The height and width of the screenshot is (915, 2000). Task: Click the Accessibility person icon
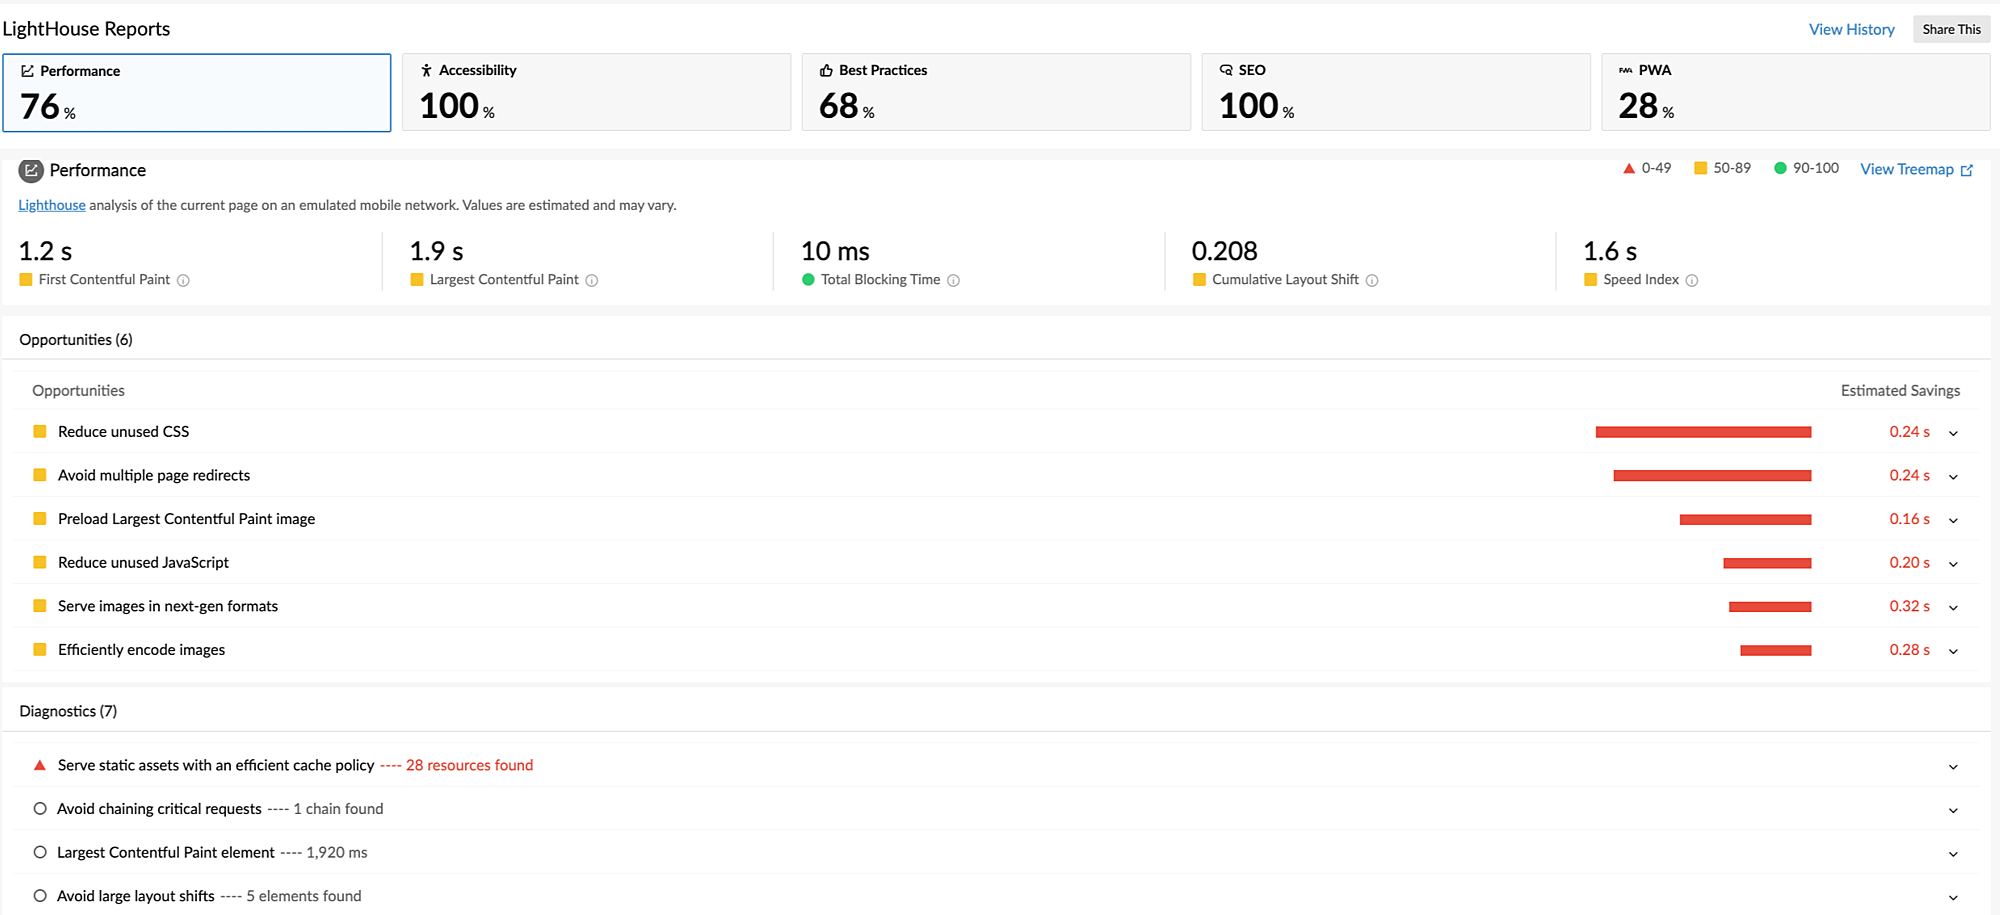point(427,70)
